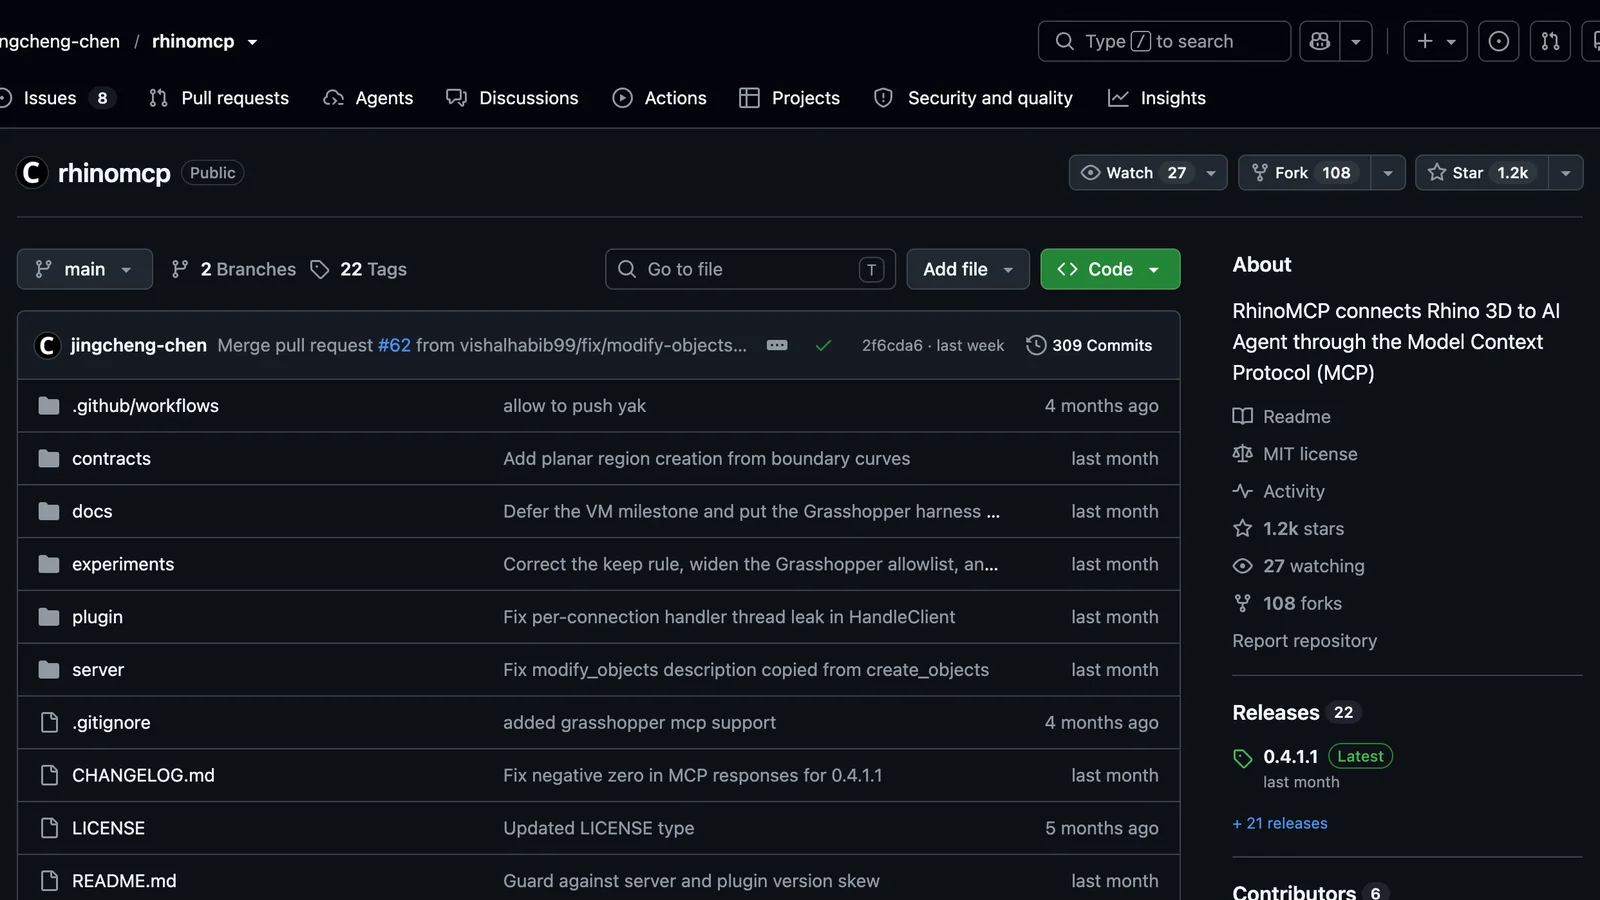Viewport: 1600px width, 900px height.
Task: Click the T shortcut key badge
Action: [871, 269]
